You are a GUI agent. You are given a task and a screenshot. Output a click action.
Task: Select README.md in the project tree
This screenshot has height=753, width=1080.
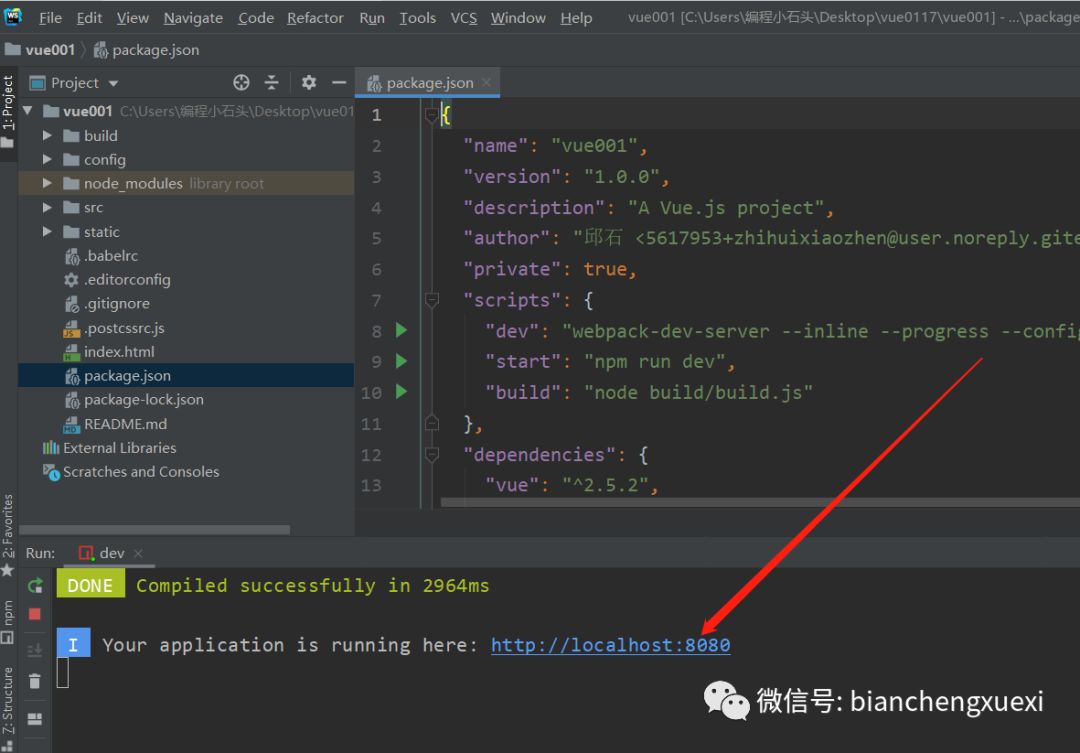click(x=125, y=424)
